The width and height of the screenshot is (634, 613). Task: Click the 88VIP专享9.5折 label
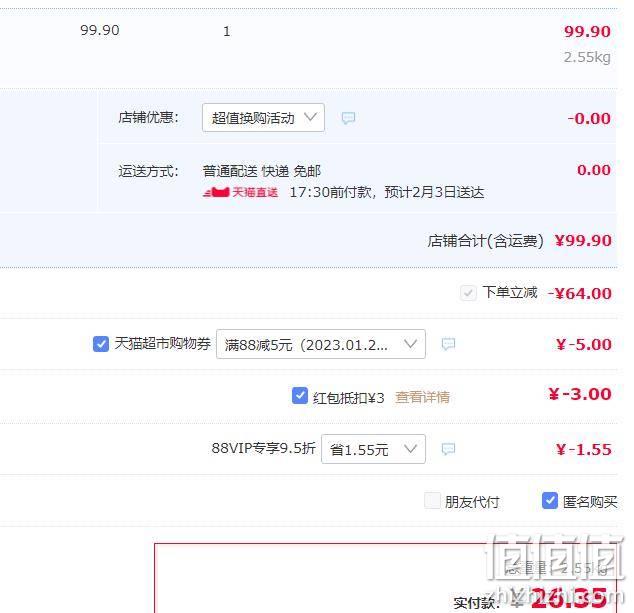263,448
